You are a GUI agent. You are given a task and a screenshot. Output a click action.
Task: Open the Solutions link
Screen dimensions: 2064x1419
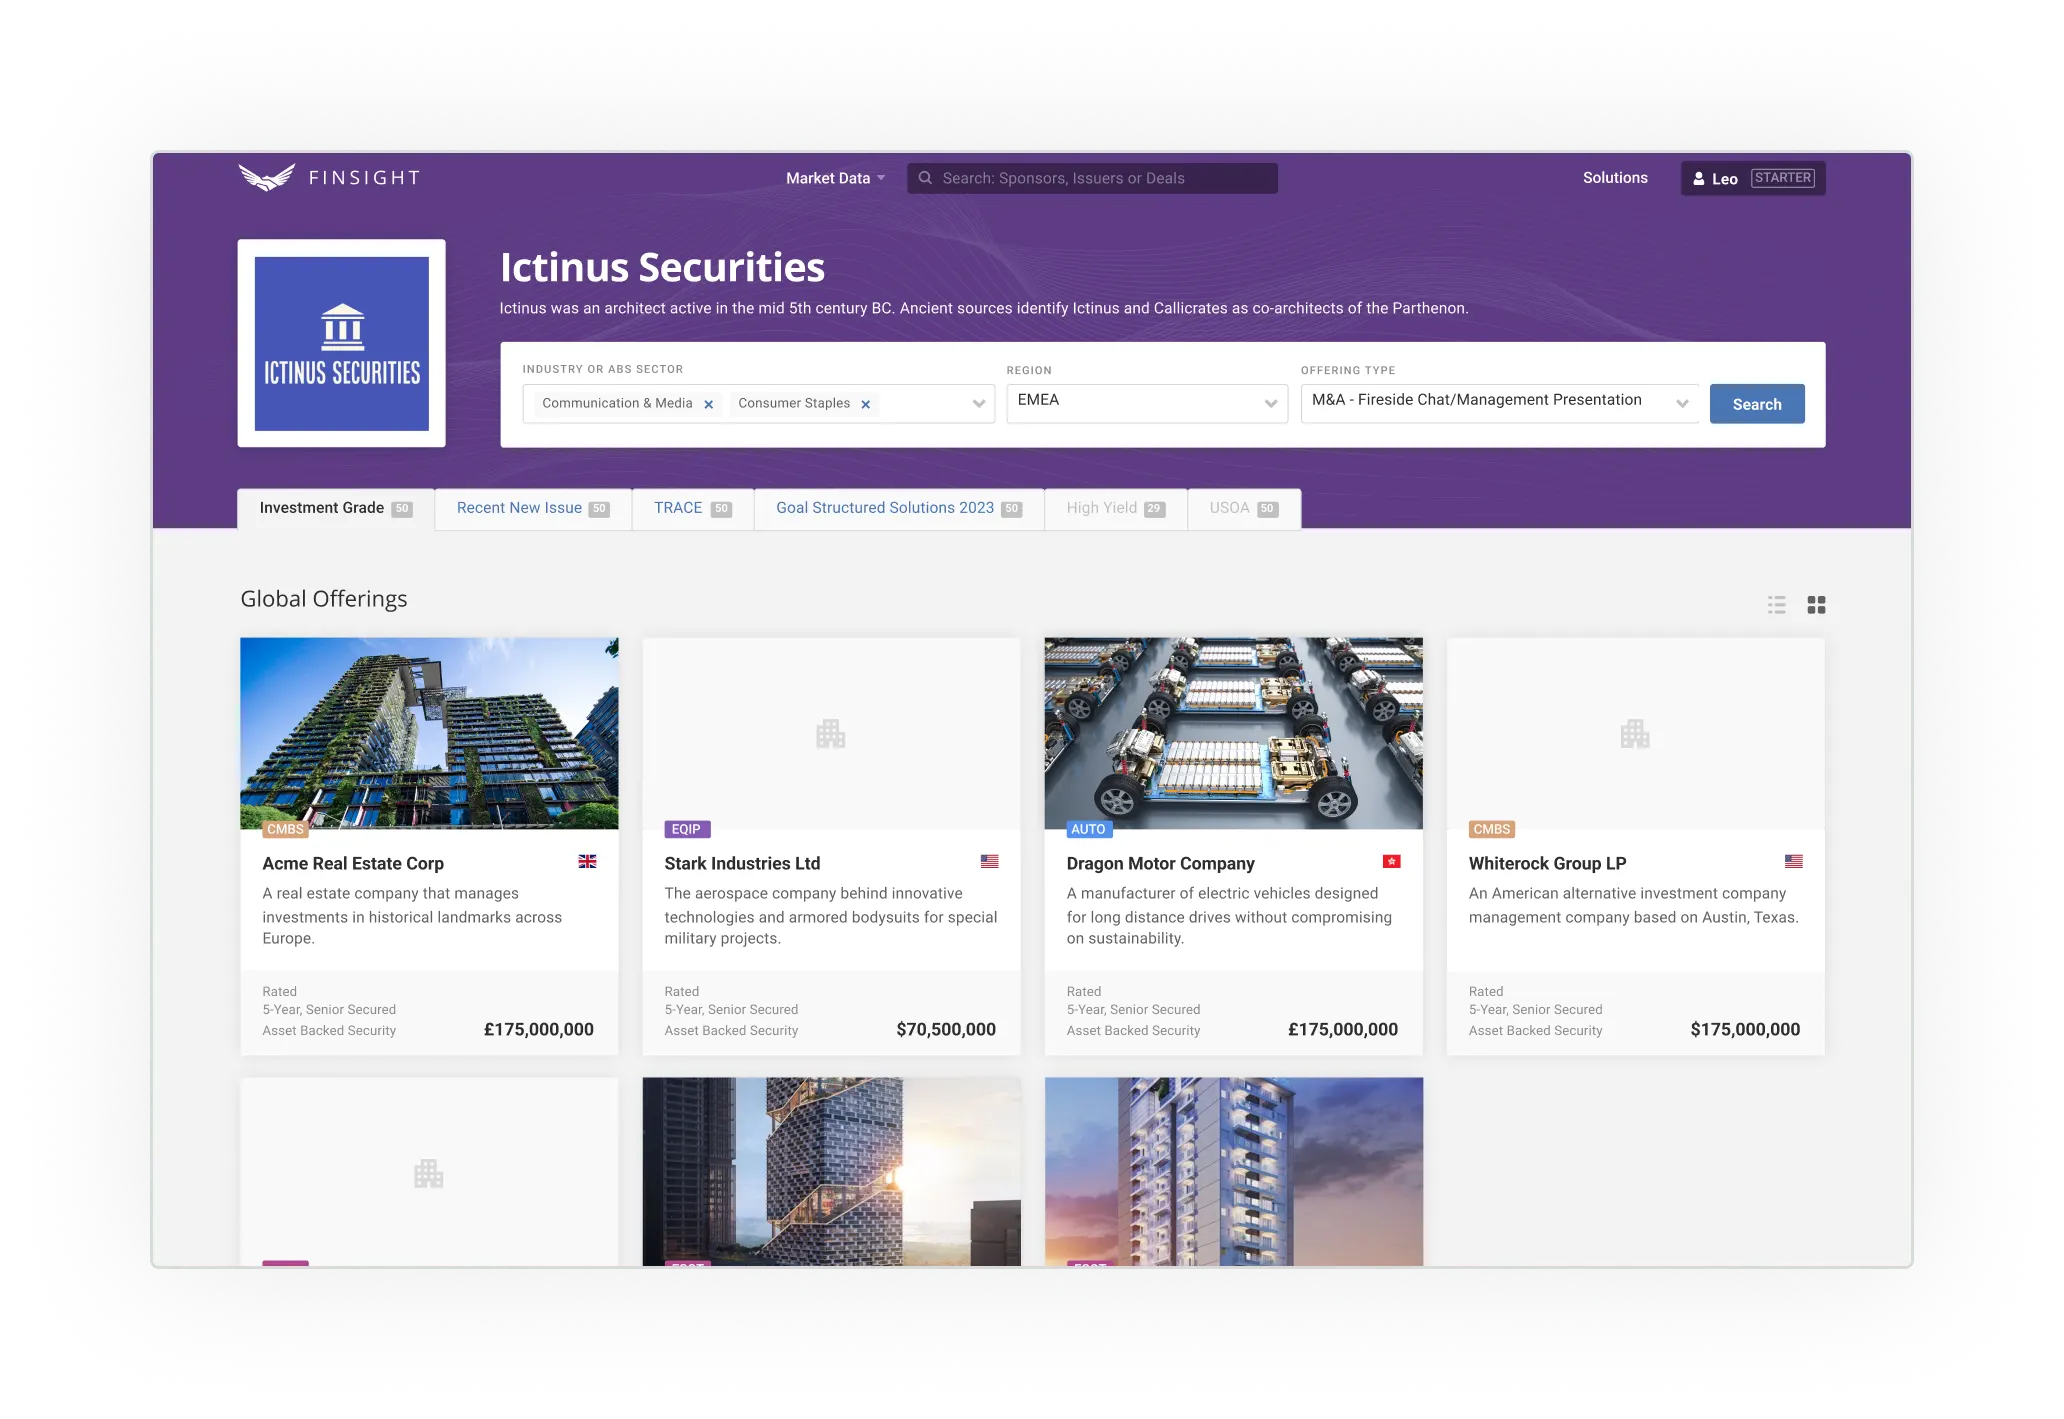pos(1614,178)
